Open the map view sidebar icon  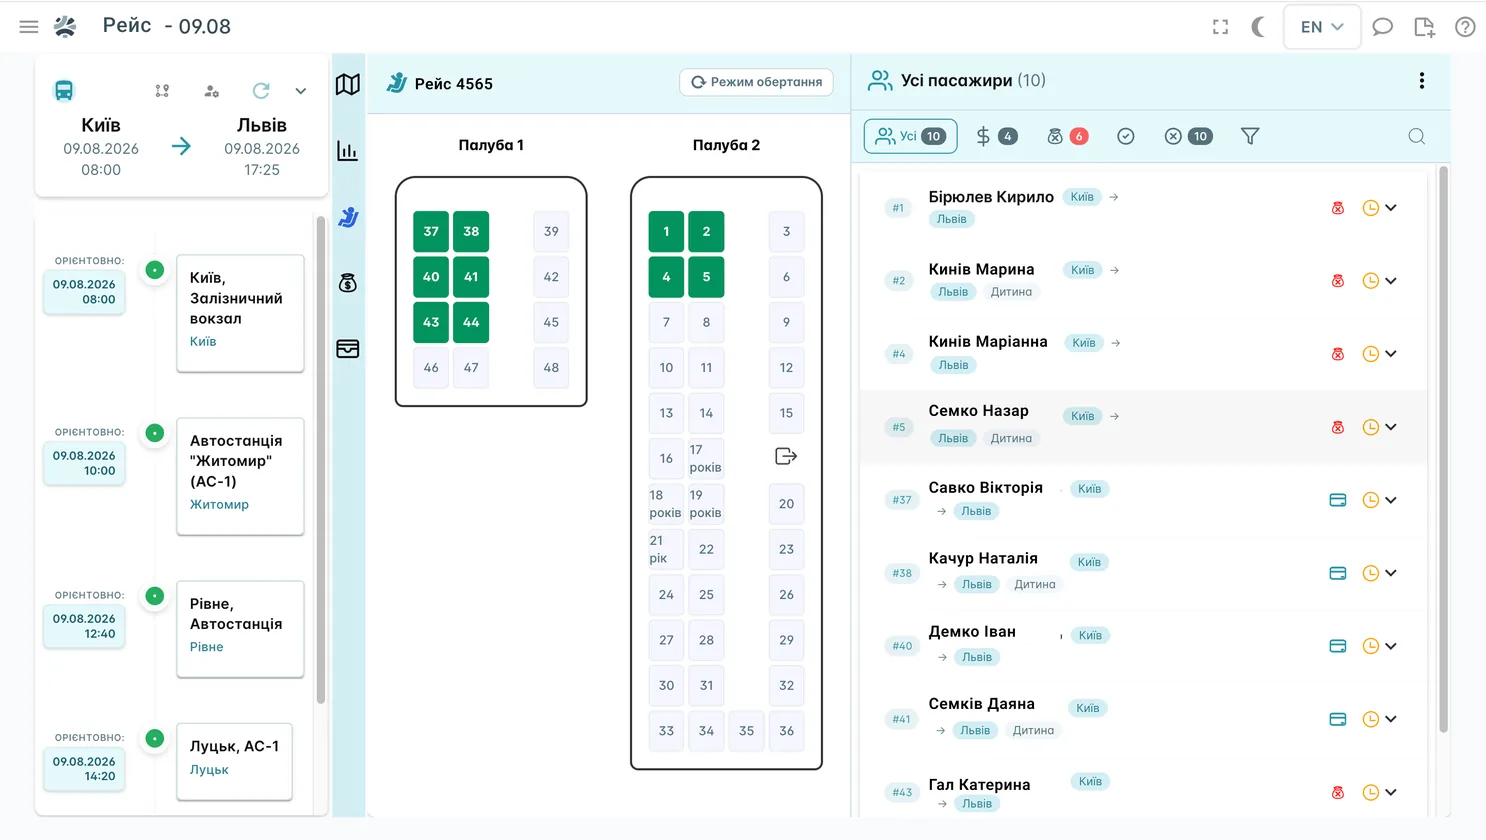pyautogui.click(x=348, y=84)
